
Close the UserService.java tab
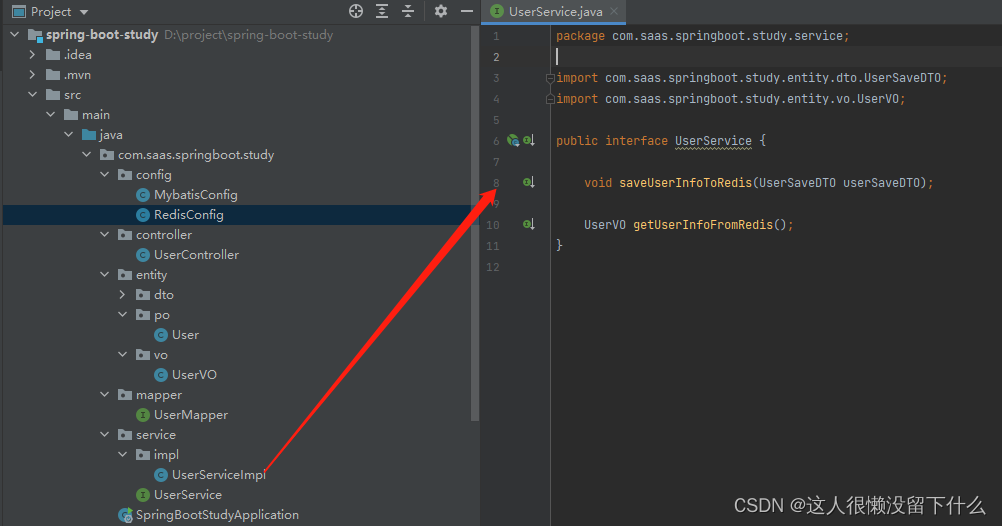614,11
